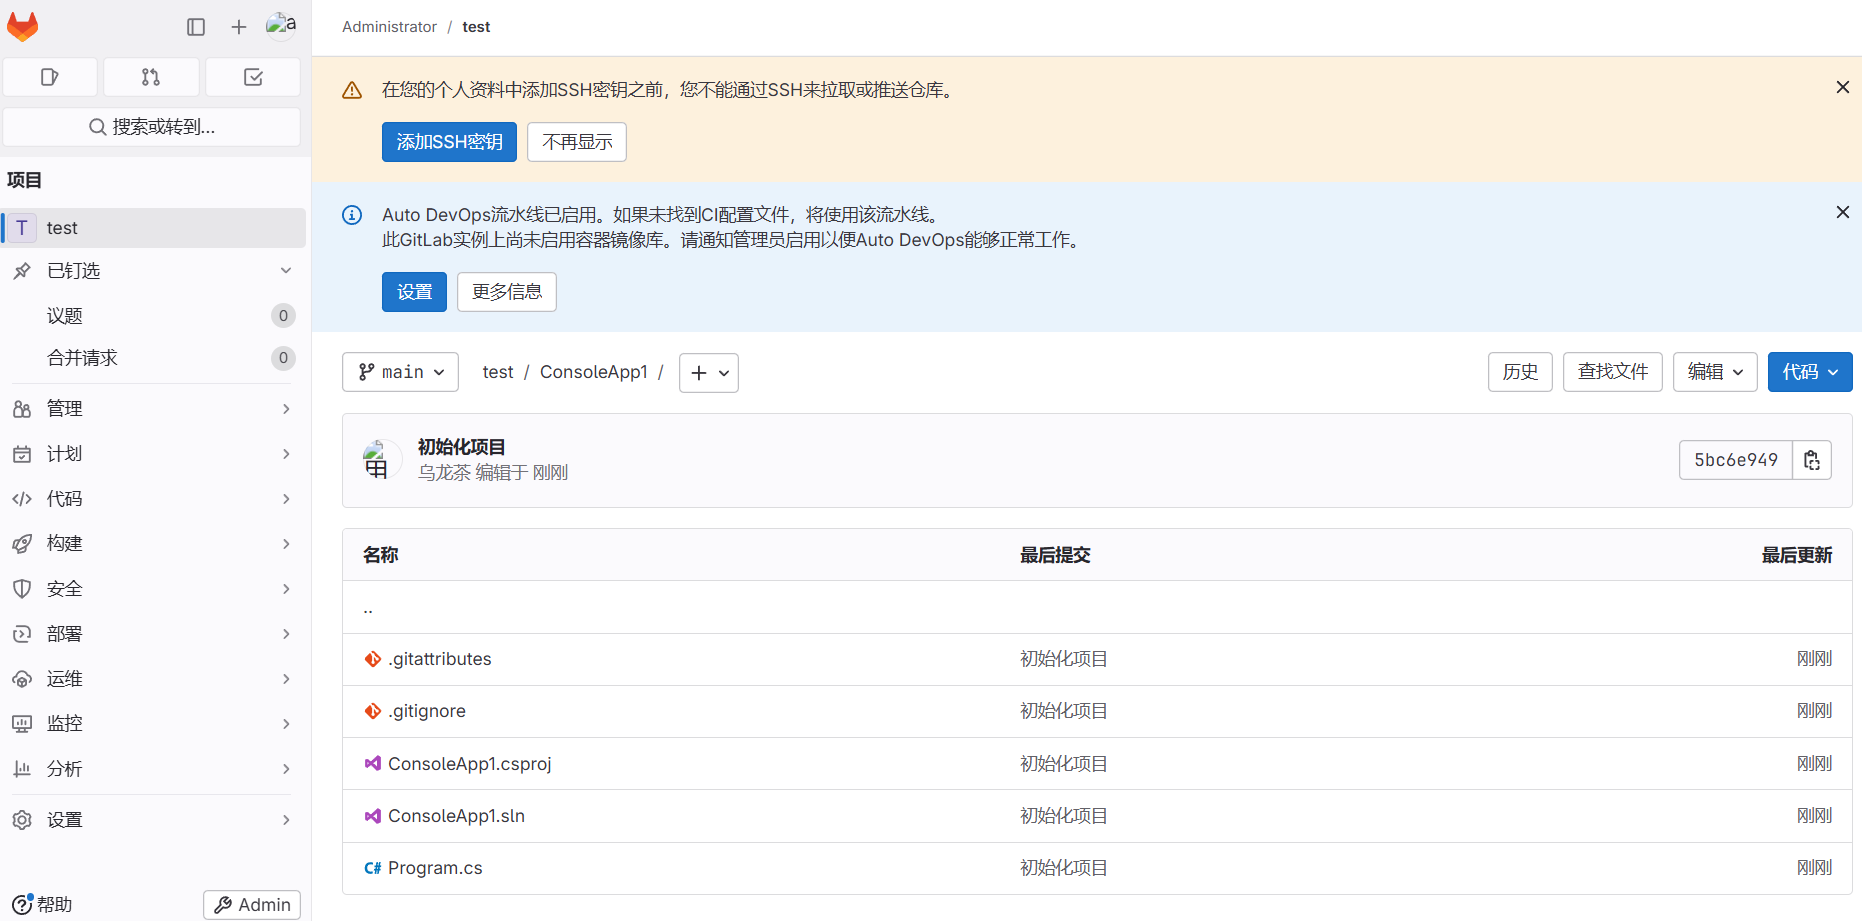Click the search or go to field
The height and width of the screenshot is (921, 1862).
(152, 127)
